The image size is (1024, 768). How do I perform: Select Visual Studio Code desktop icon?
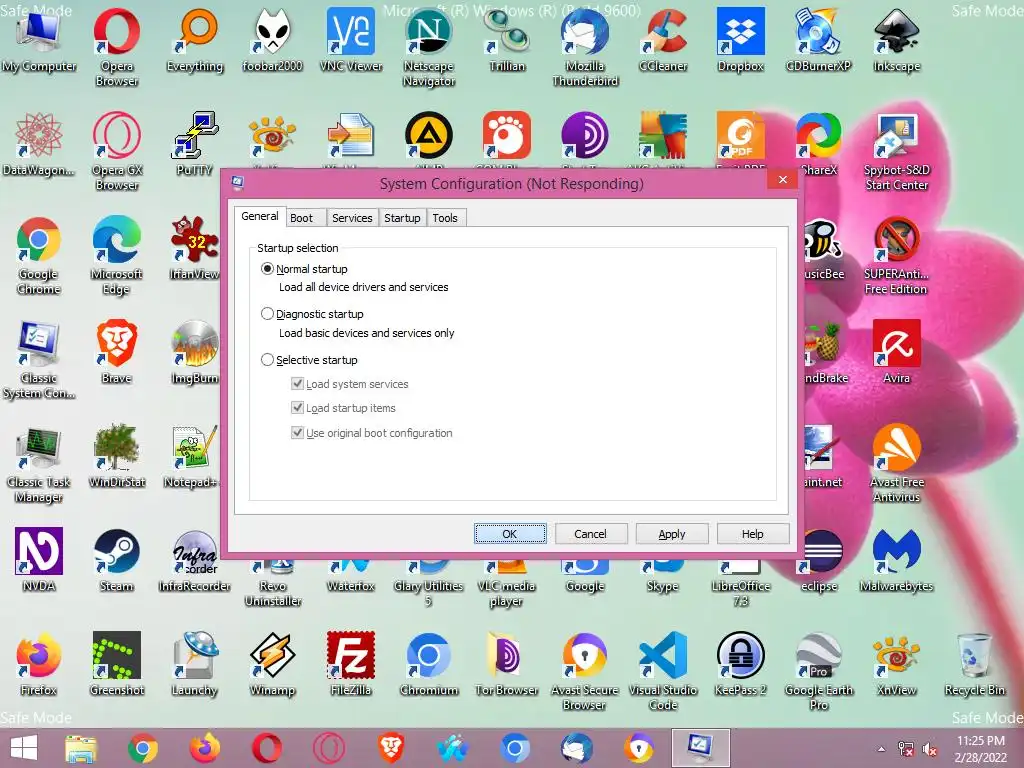pos(663,671)
